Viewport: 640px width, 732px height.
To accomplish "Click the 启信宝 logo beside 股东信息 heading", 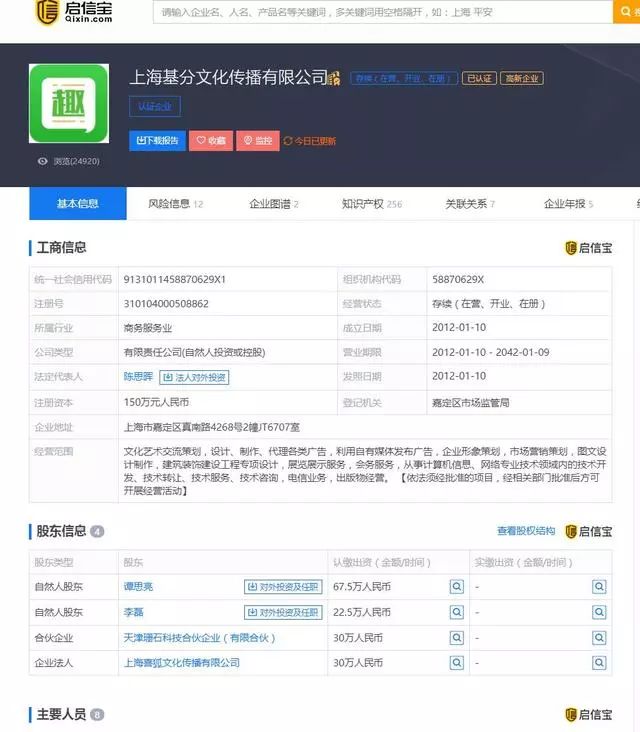I will [589, 531].
